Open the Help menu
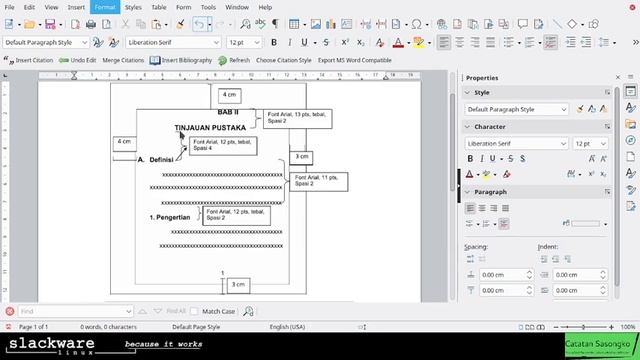 click(265, 7)
